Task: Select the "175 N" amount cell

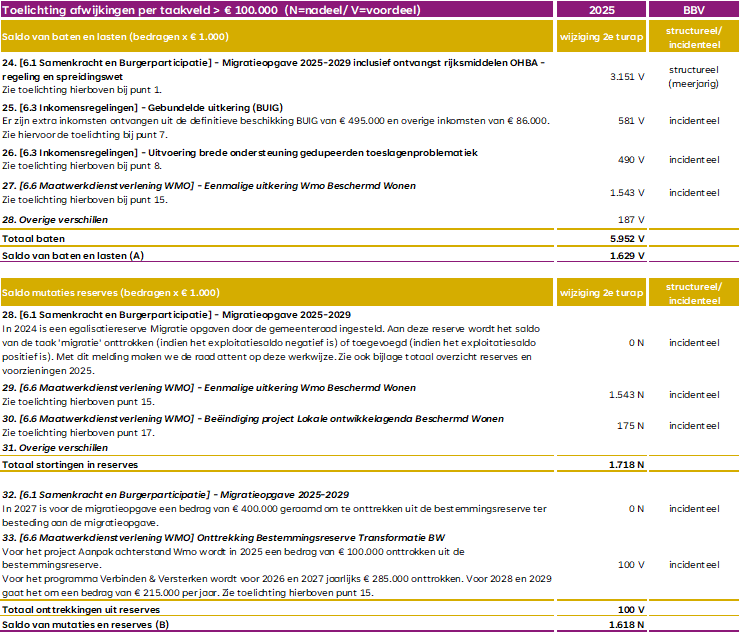Action: [631, 425]
